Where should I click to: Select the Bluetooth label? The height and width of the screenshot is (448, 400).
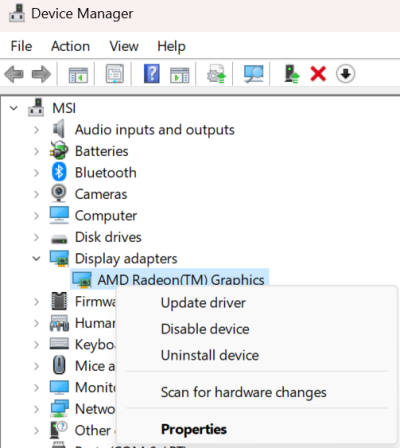coord(106,173)
